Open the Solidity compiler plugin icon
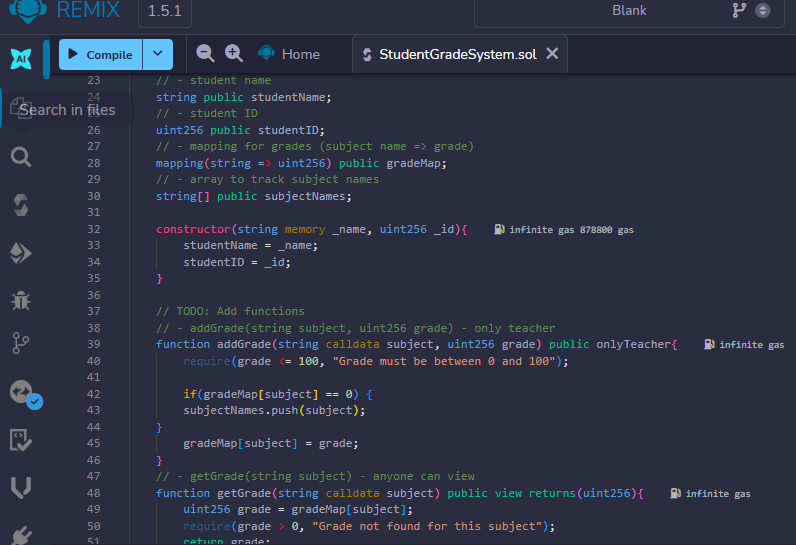 pos(21,205)
